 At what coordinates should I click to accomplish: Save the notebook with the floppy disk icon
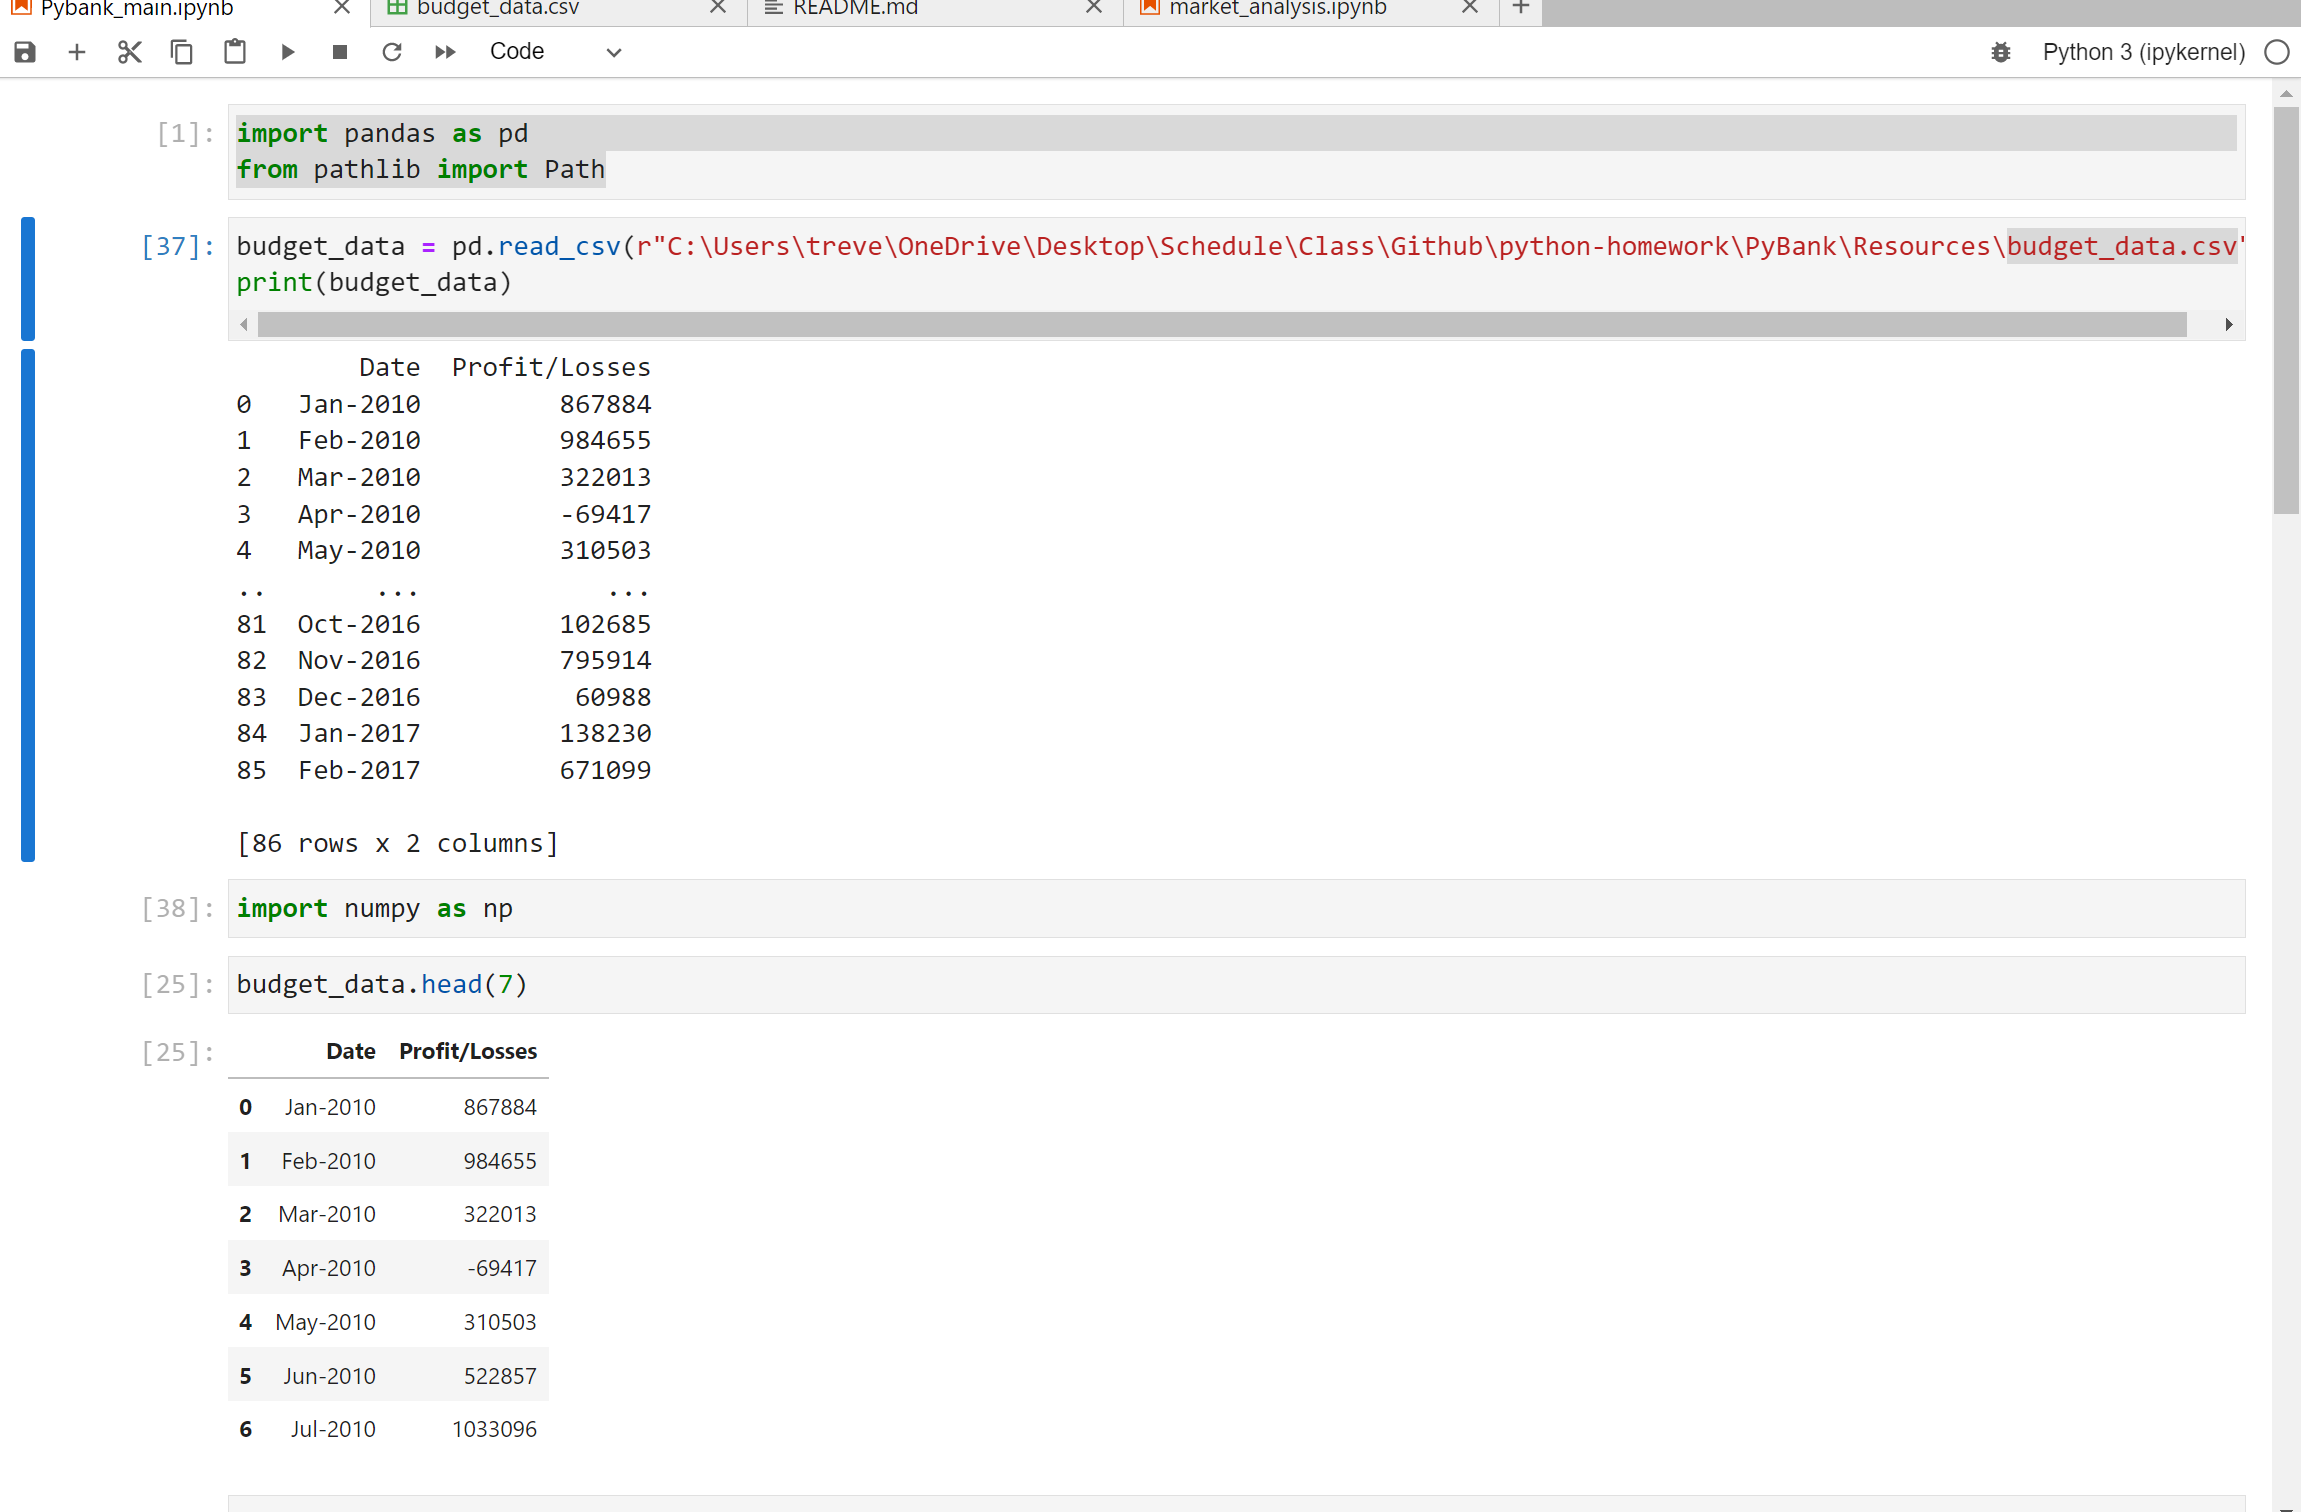[x=25, y=52]
